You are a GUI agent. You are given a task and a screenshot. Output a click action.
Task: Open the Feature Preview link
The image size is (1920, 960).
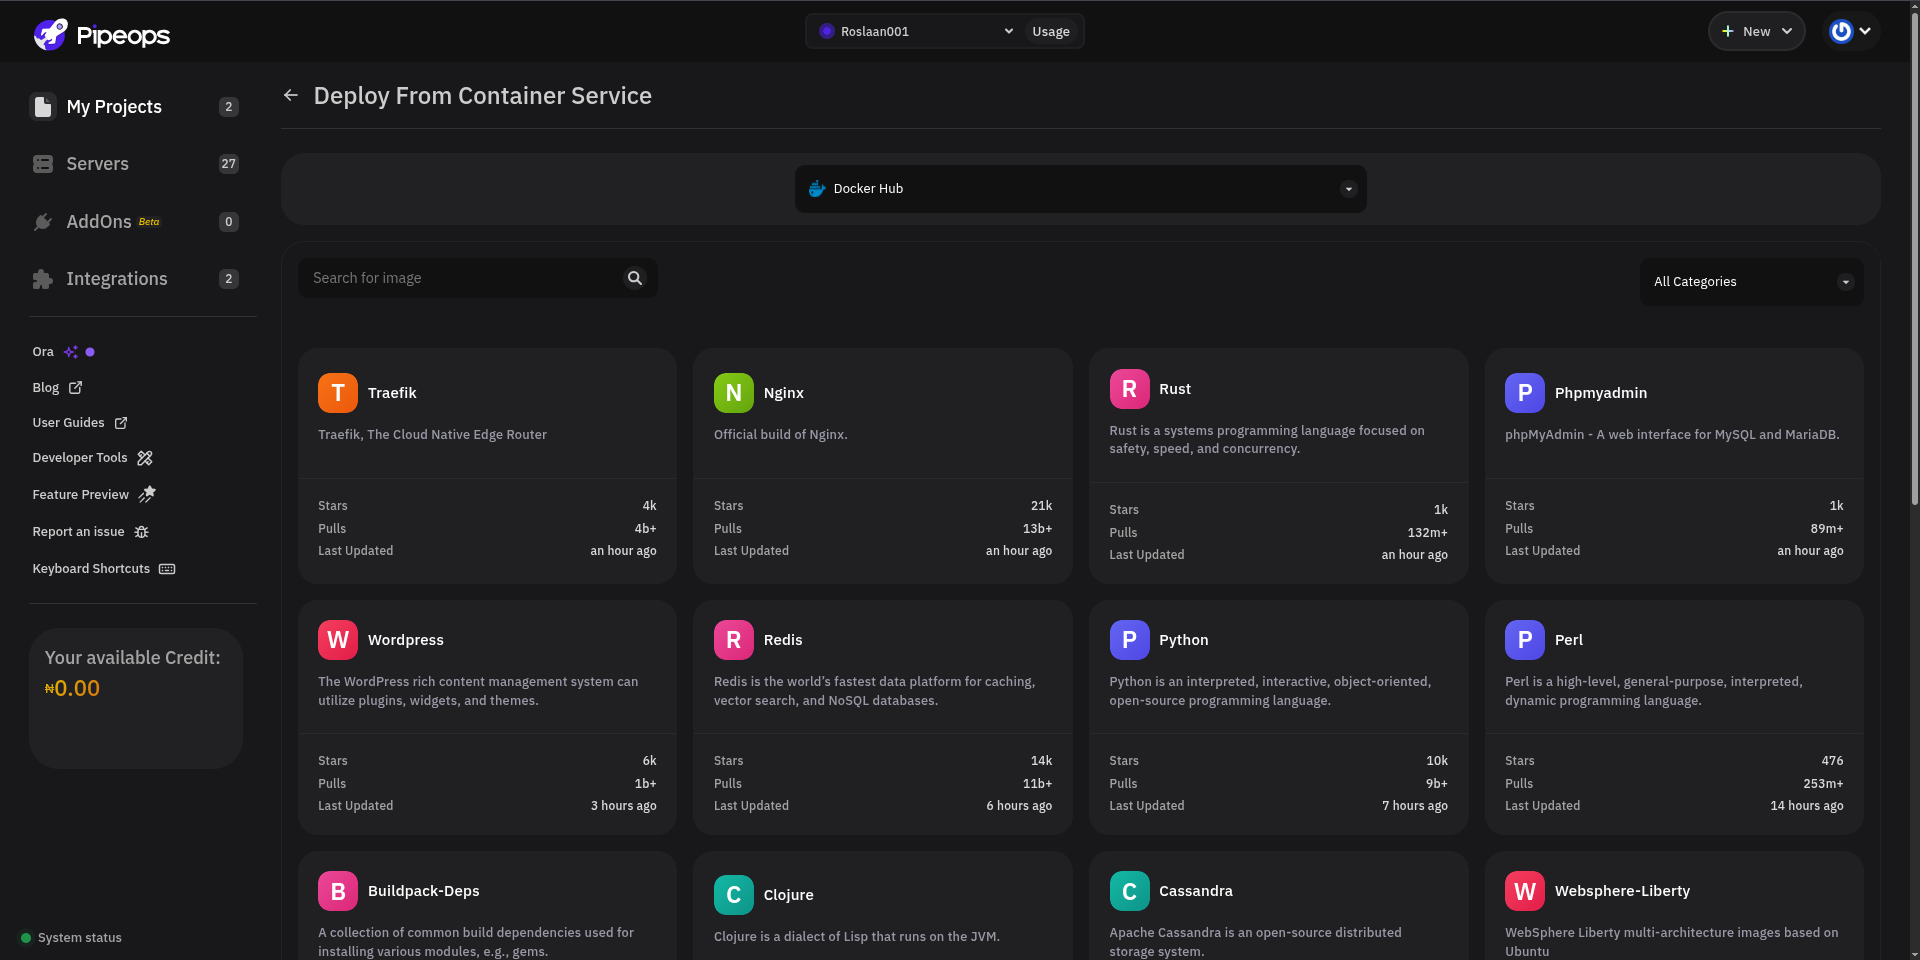coord(81,495)
